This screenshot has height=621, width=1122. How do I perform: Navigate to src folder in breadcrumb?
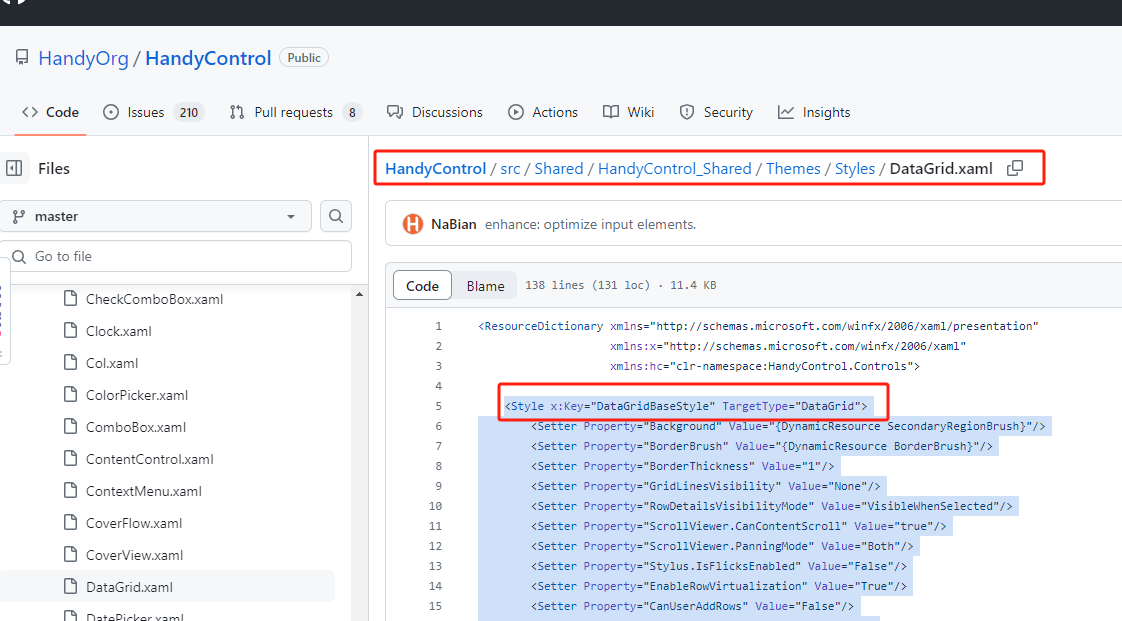[510, 168]
